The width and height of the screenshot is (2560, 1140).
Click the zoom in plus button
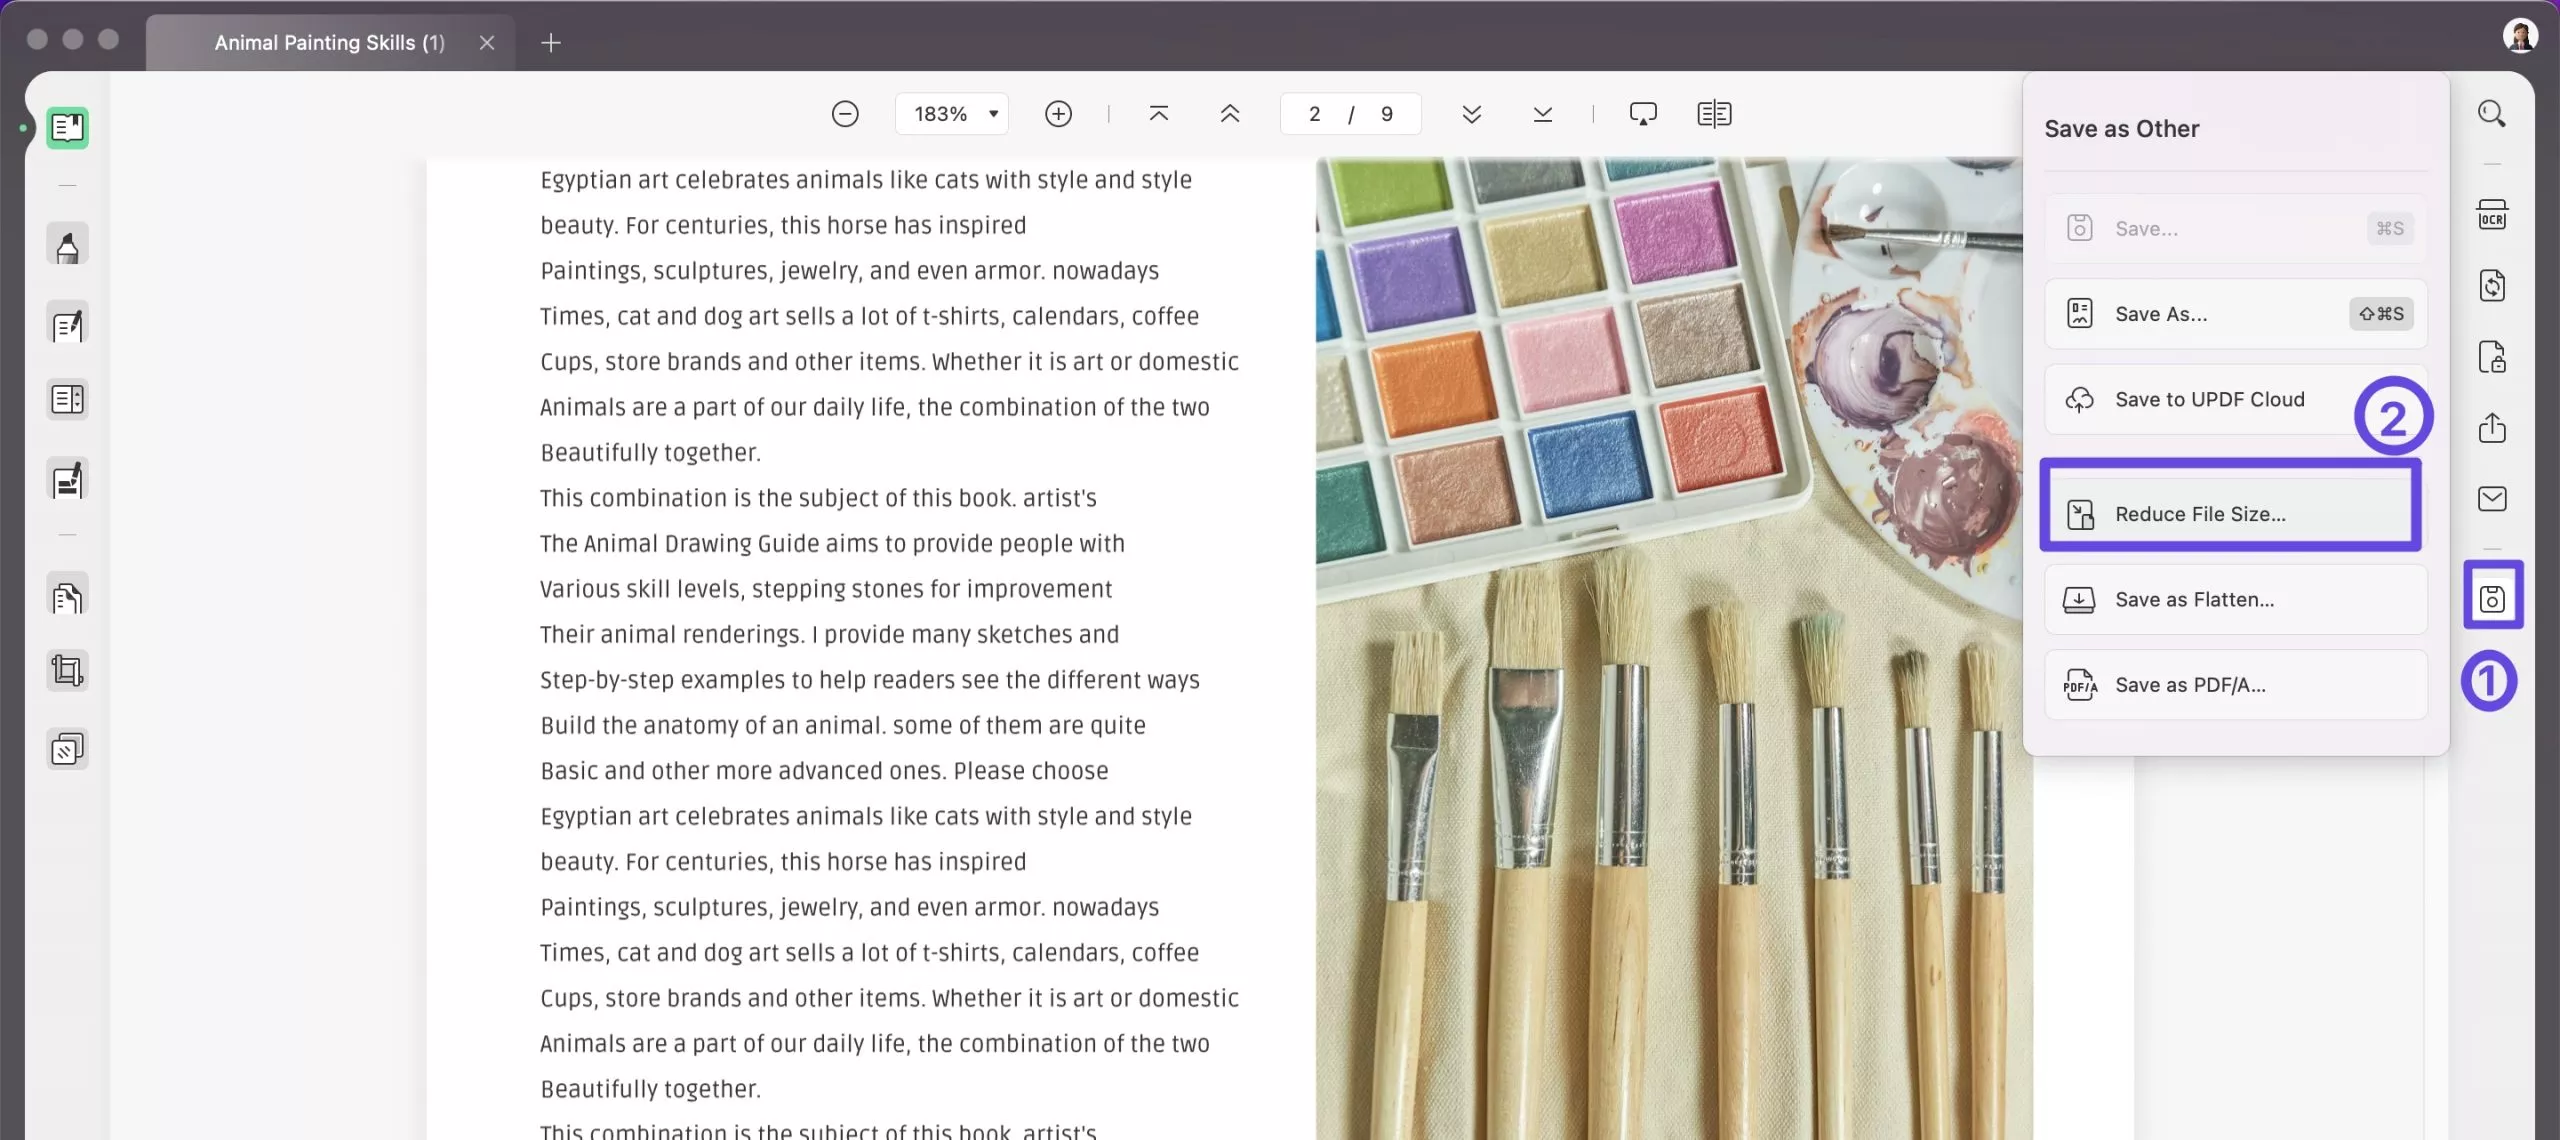tap(1058, 114)
